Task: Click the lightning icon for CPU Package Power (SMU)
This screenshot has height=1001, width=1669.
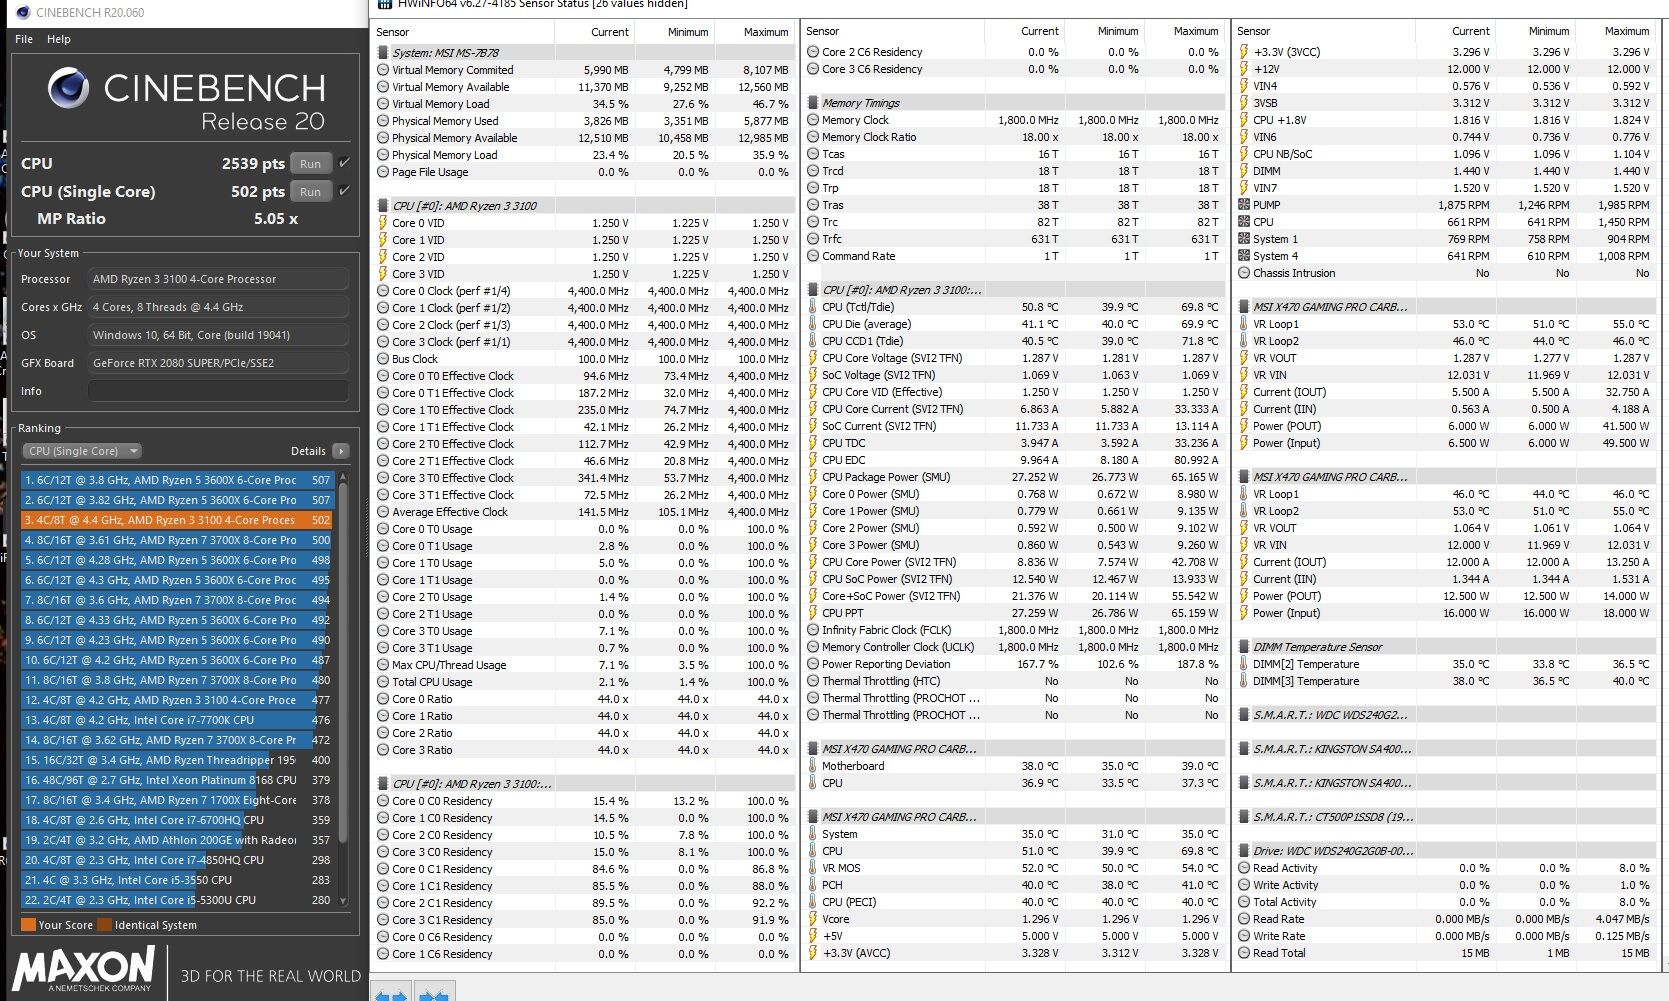Action: [813, 477]
